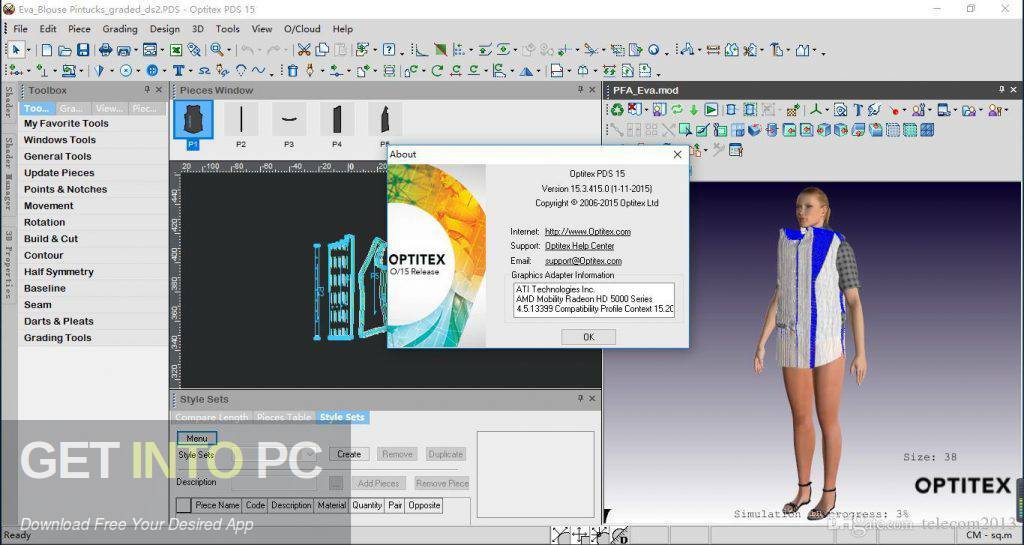This screenshot has width=1024, height=545.
Task: Open the dropdown arrow next to pointer tool
Action: 29,50
